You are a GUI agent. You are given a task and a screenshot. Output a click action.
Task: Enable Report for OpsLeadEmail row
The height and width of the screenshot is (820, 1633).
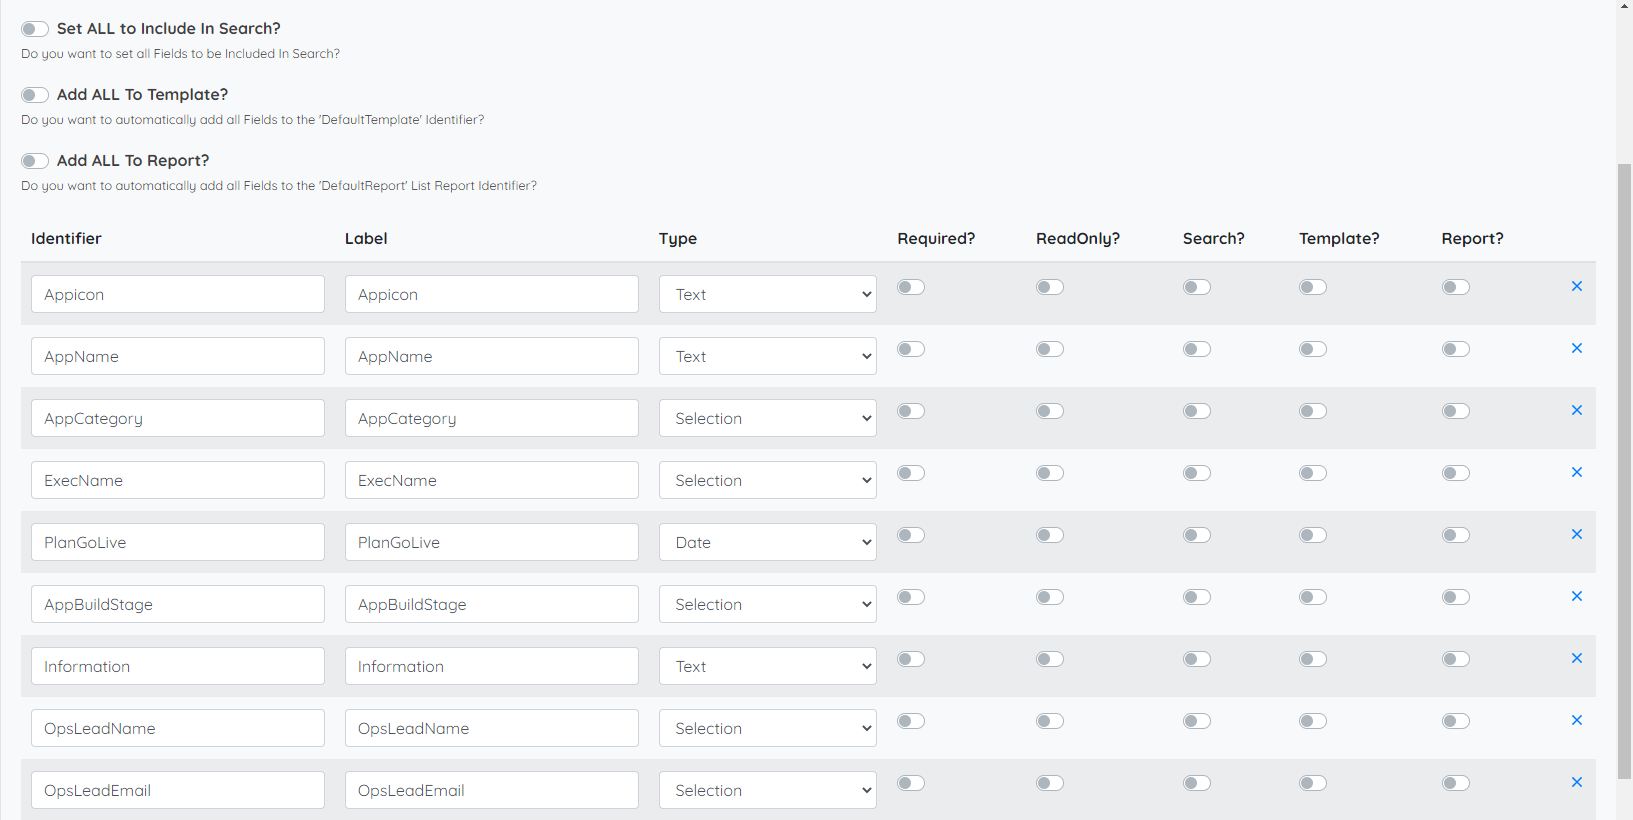click(1456, 783)
